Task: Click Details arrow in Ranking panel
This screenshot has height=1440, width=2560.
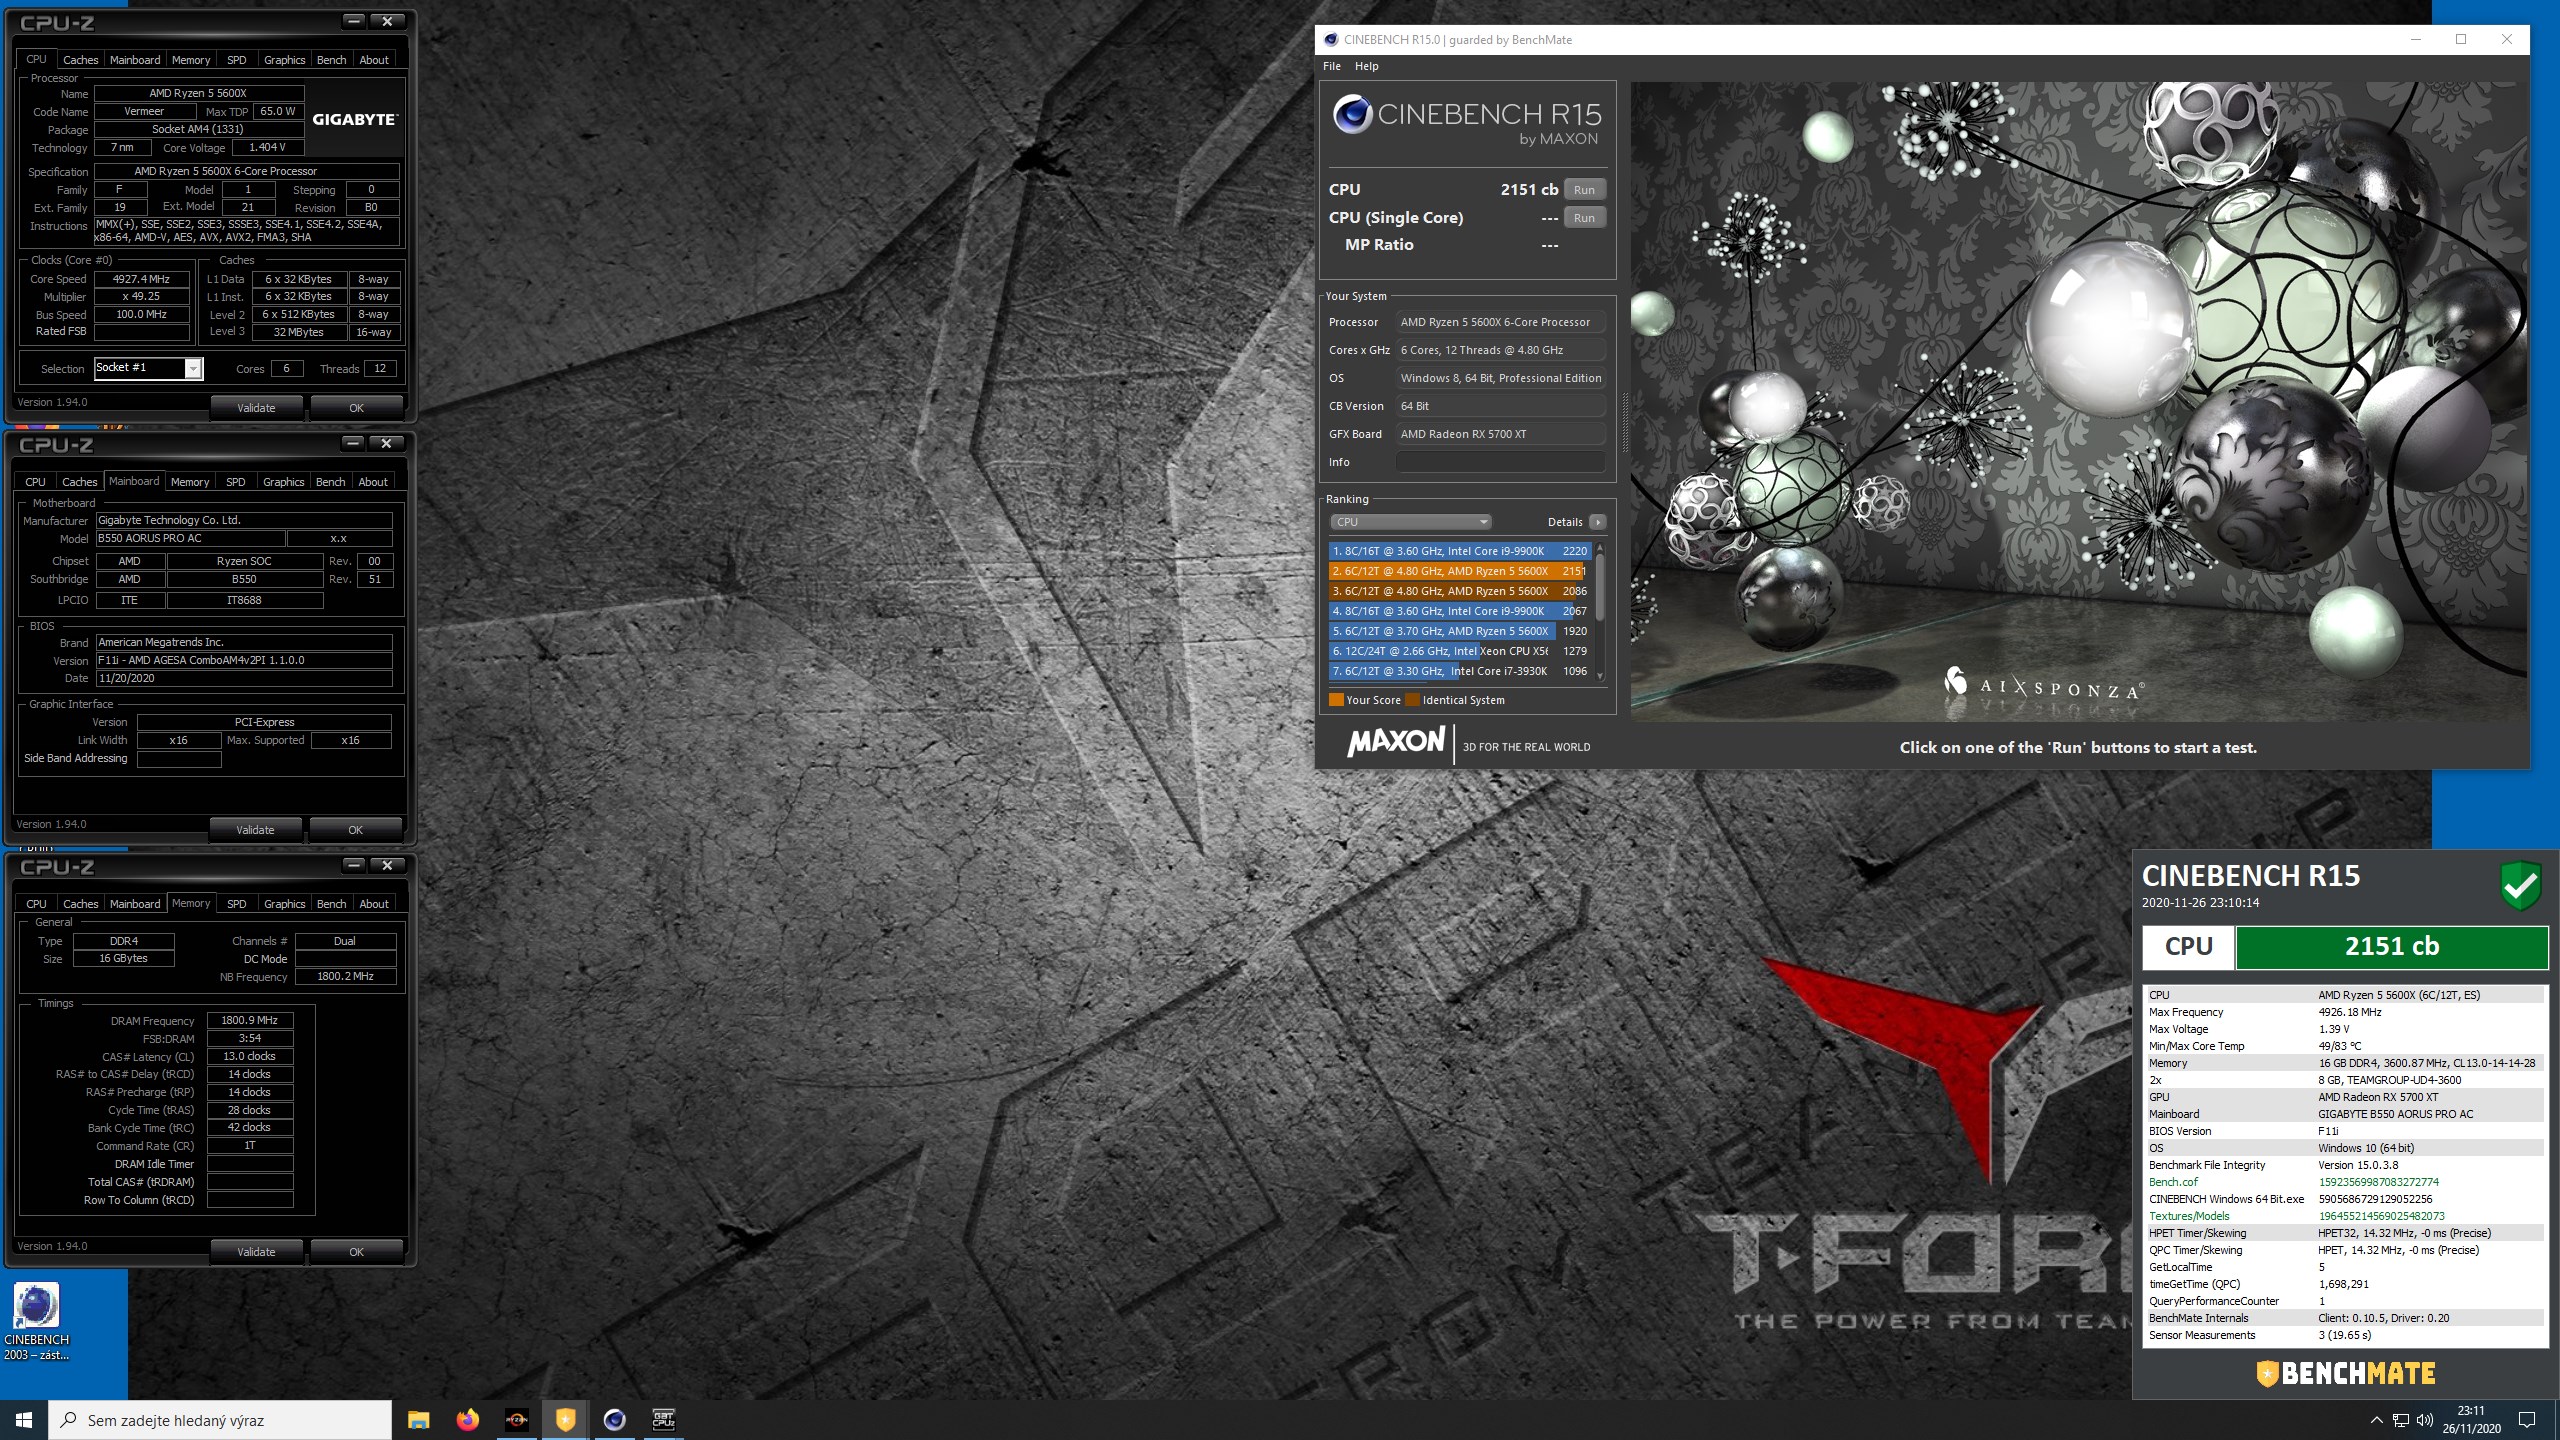Action: tap(1597, 522)
